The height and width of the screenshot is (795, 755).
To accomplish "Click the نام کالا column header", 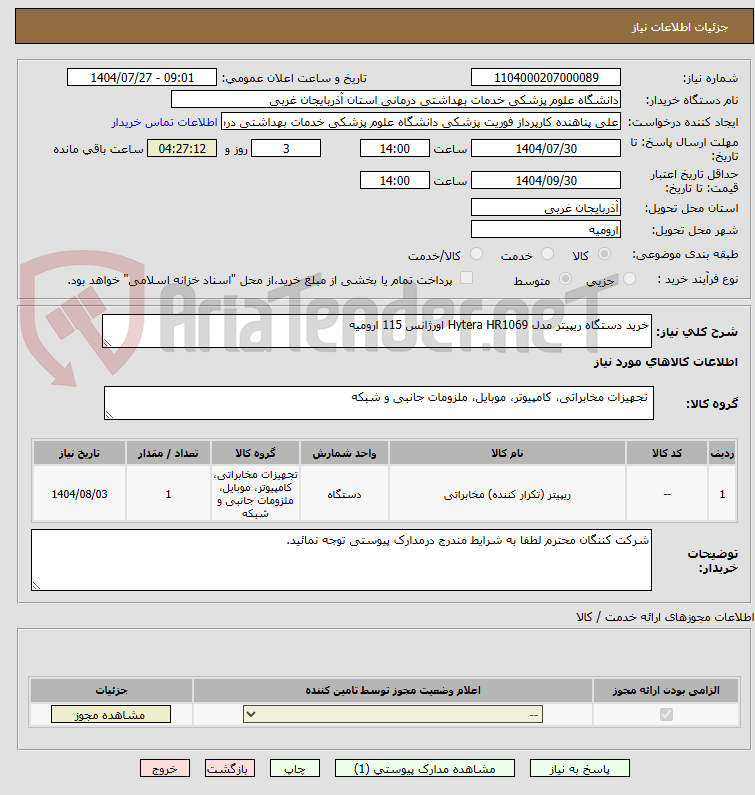I will 507,453.
